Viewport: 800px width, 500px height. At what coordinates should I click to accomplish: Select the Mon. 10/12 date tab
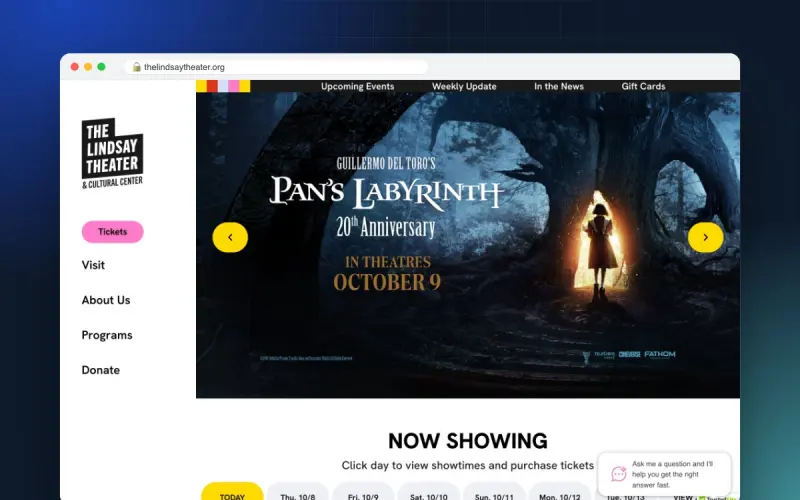point(560,491)
